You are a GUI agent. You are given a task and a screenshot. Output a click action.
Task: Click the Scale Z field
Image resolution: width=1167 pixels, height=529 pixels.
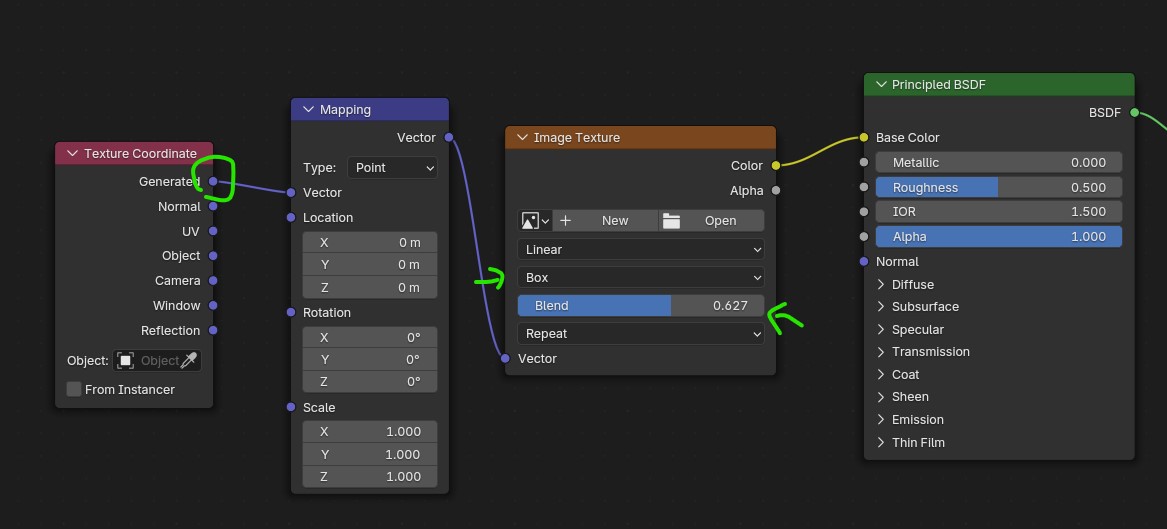[x=370, y=476]
